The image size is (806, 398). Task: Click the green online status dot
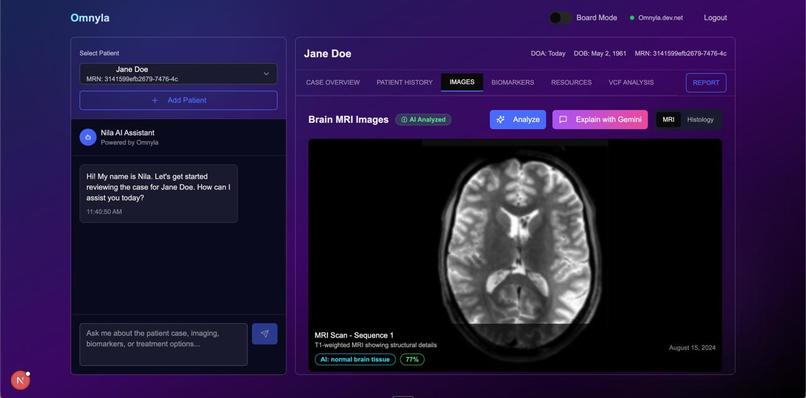click(632, 18)
